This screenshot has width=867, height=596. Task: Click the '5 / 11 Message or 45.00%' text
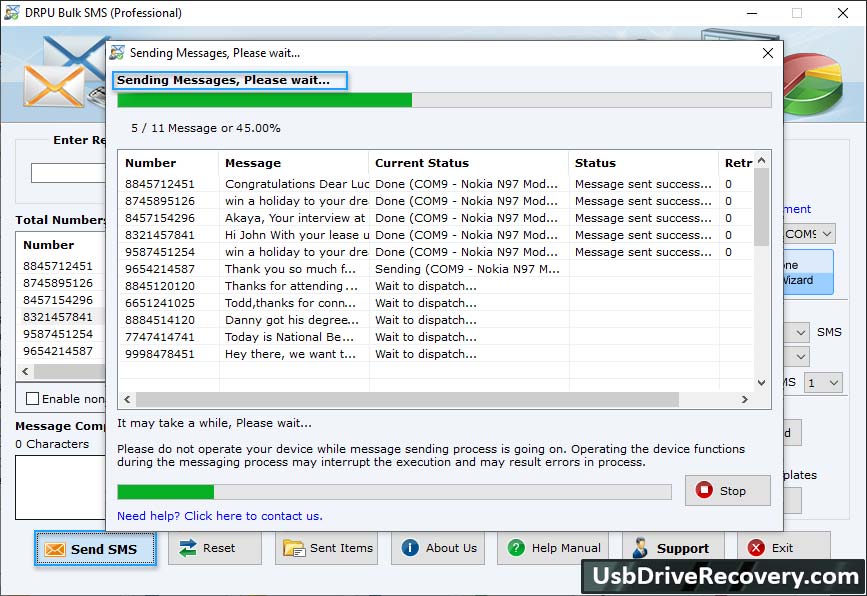pos(206,128)
